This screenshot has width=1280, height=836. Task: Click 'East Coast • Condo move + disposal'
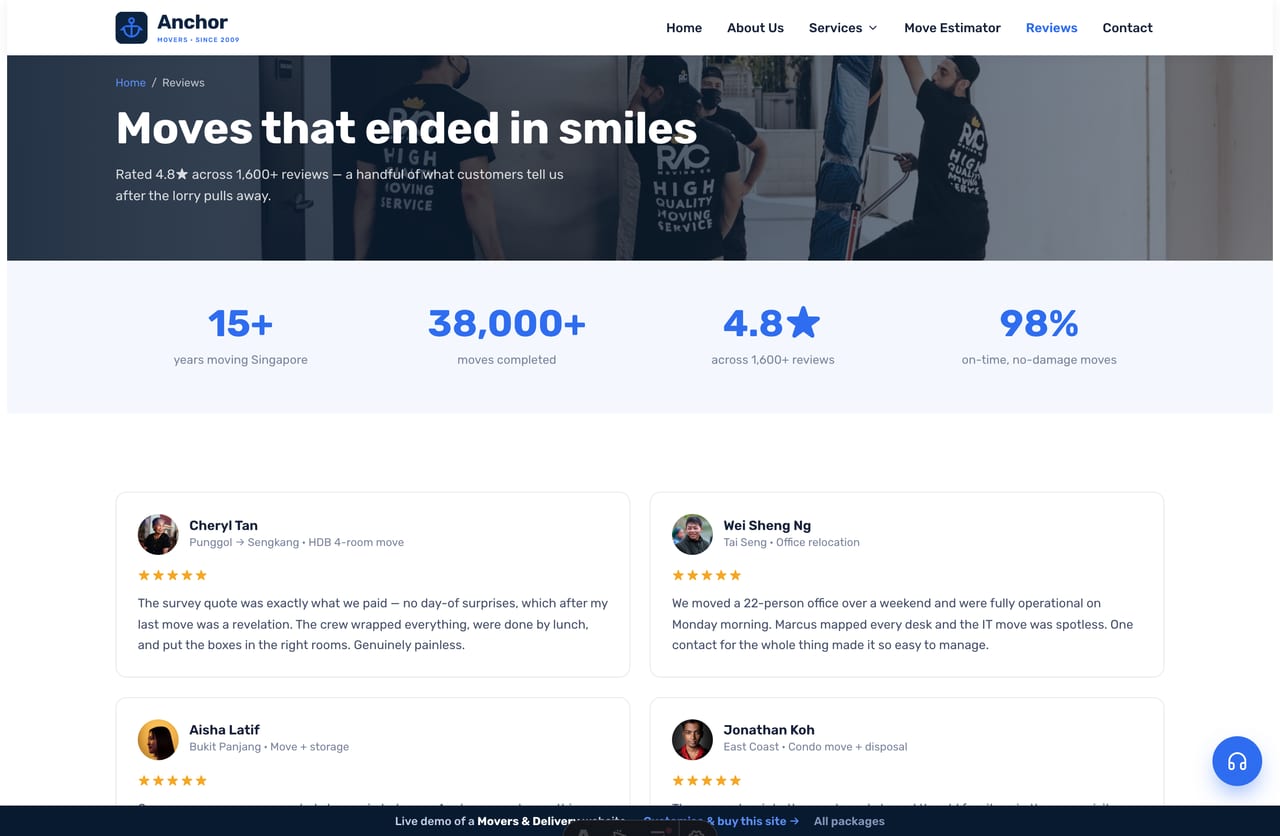coord(815,747)
